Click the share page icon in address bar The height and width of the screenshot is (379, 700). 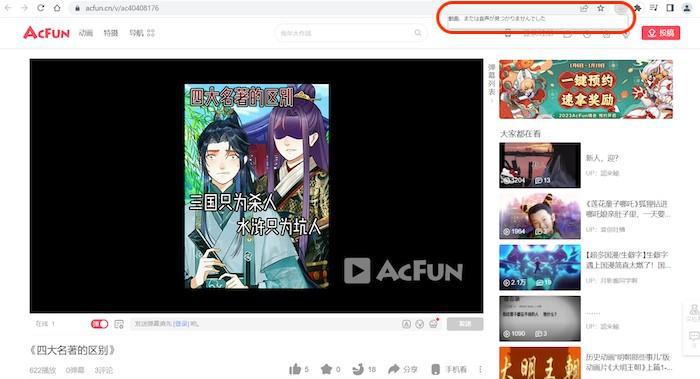584,8
